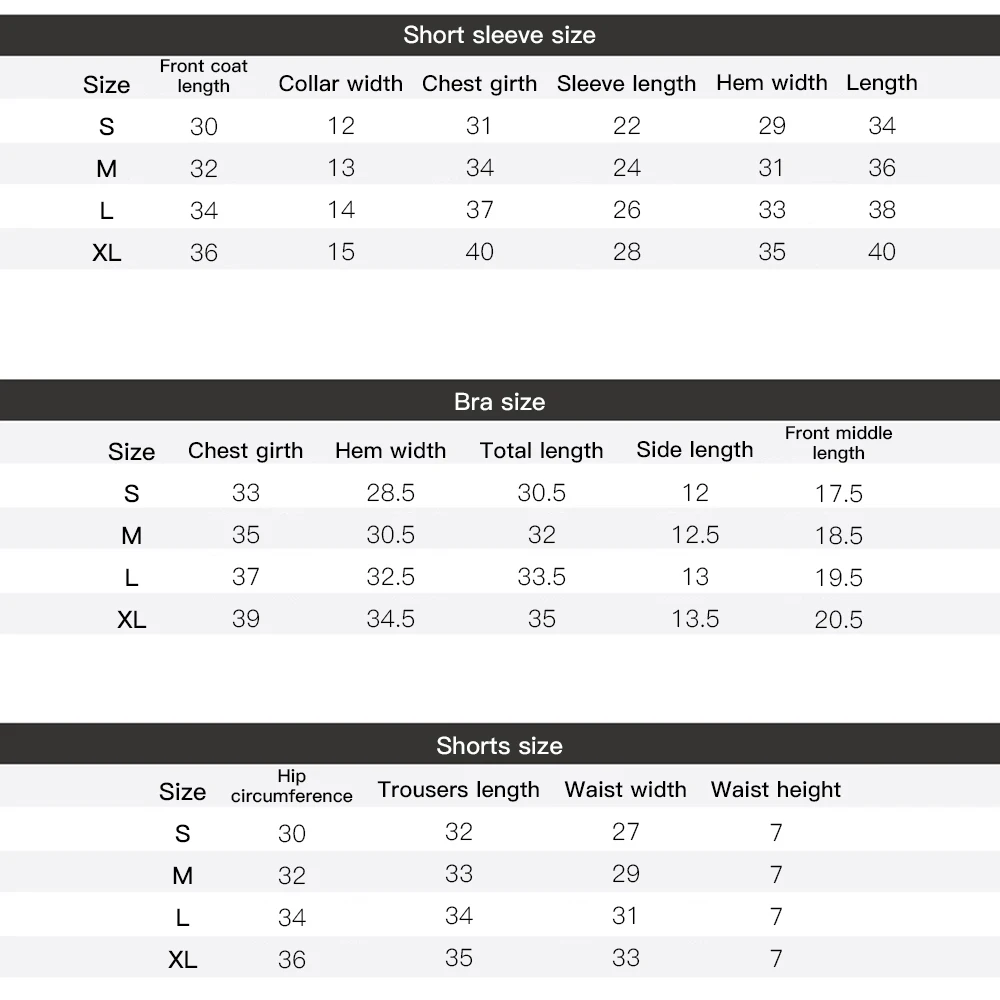Image resolution: width=1000 pixels, height=1000 pixels.
Task: Select the Collar width column header
Action: (341, 84)
